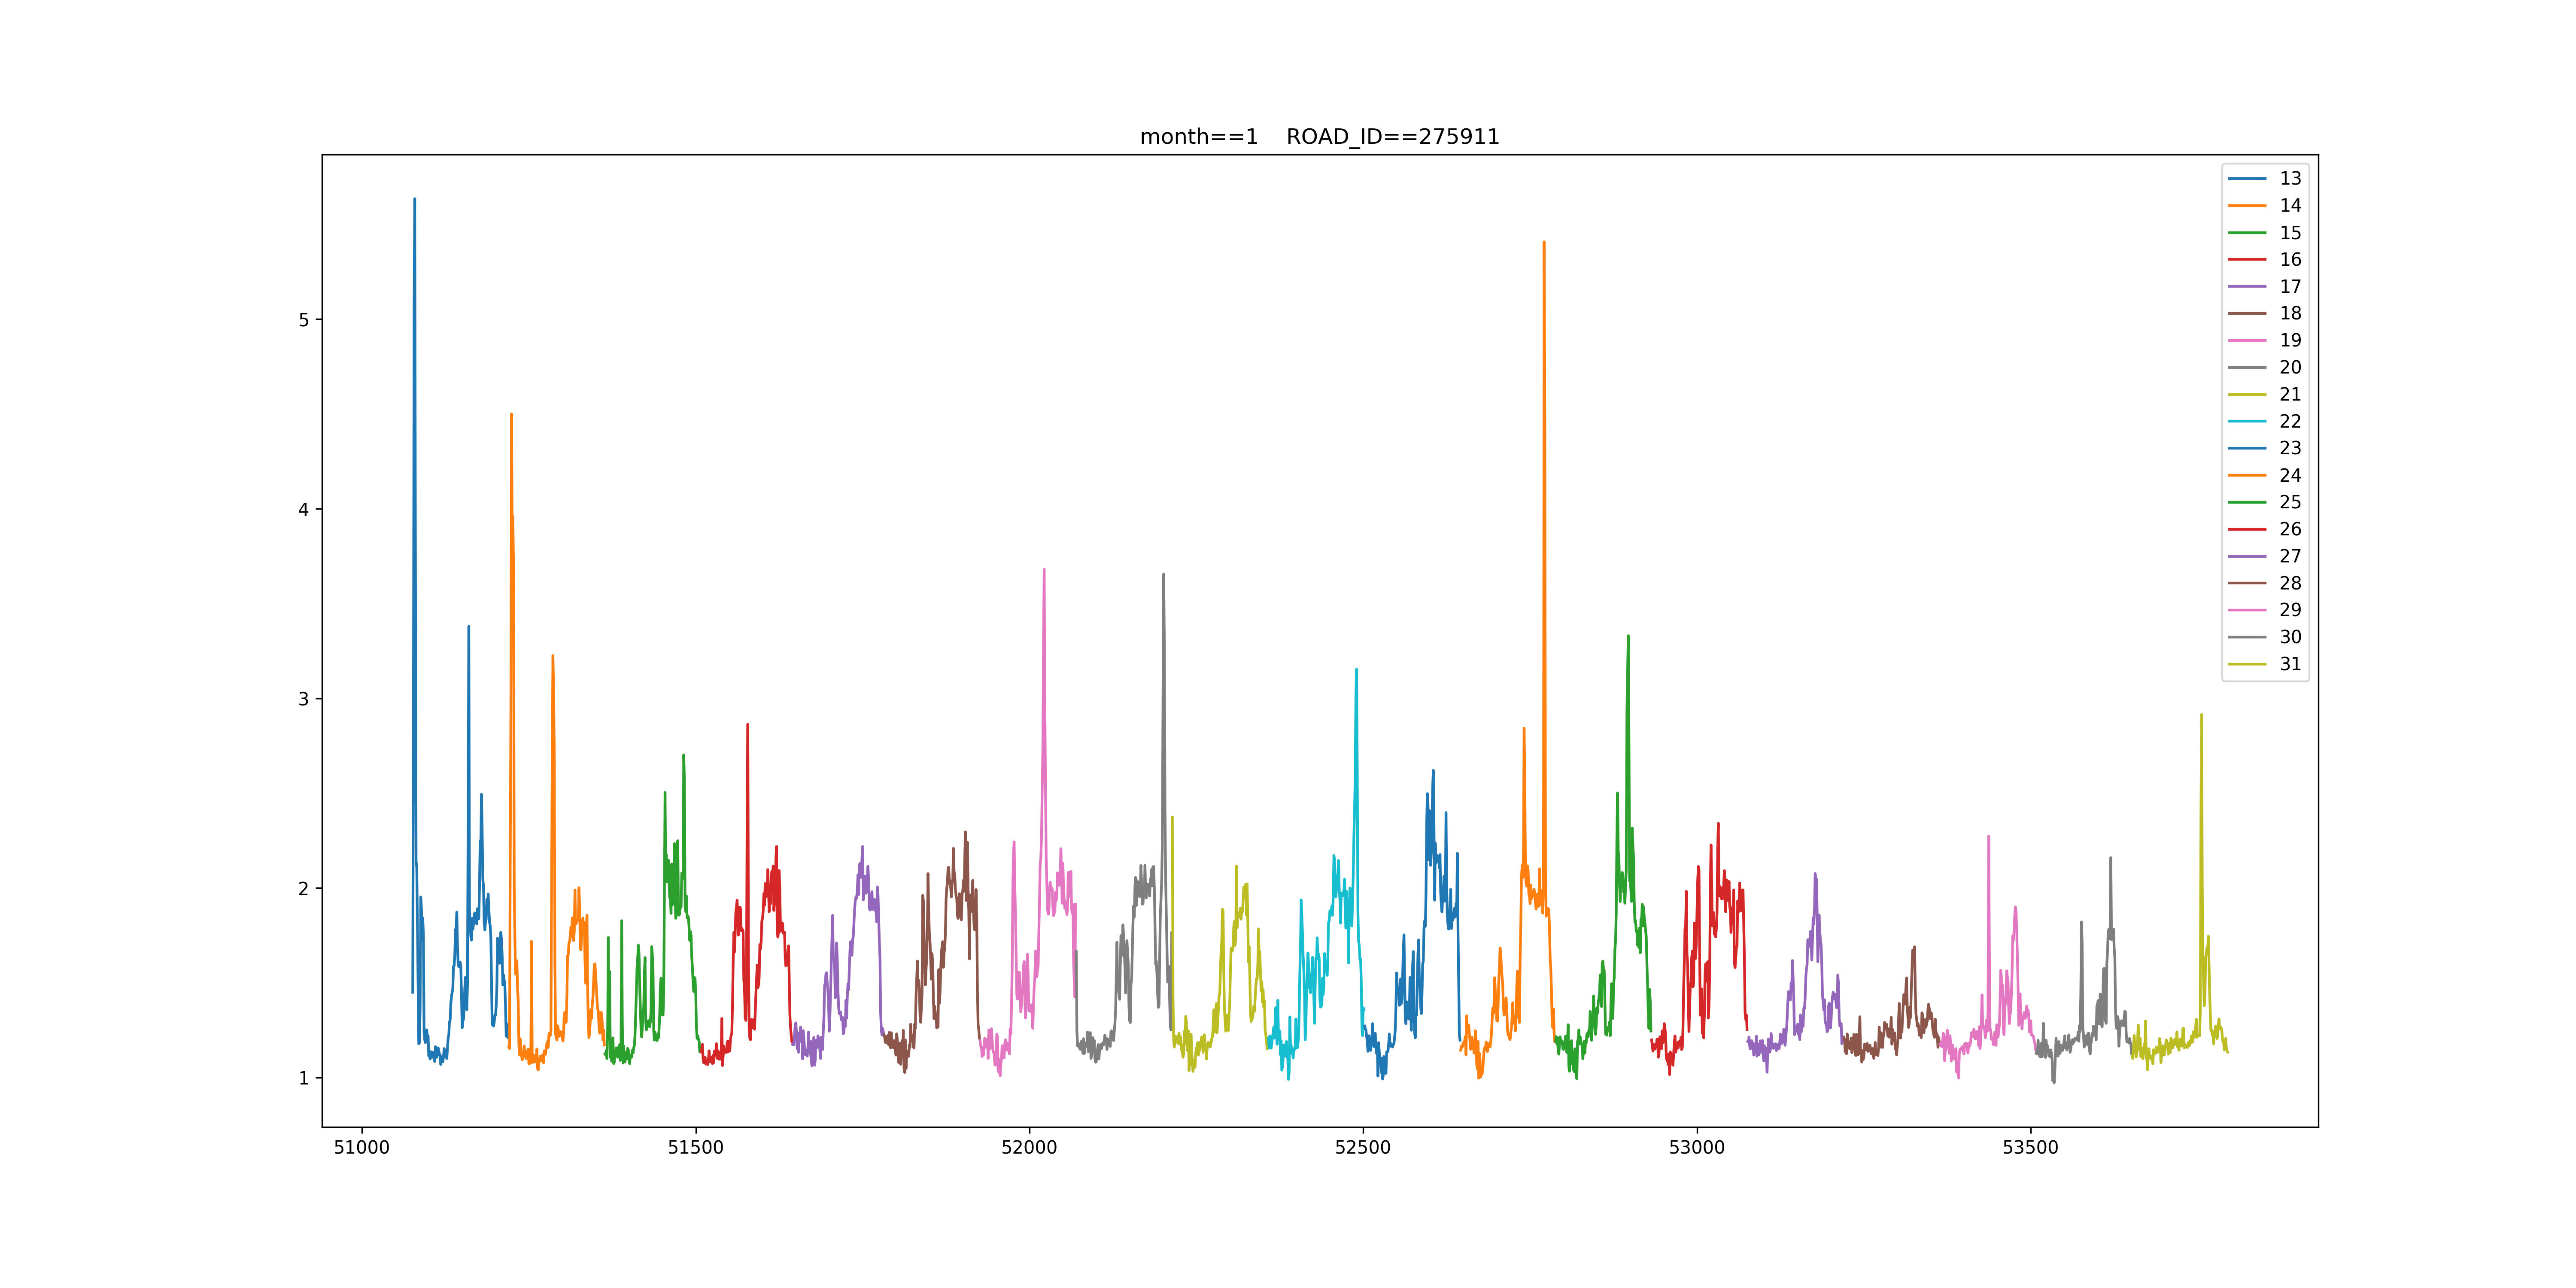This screenshot has width=2576, height=1288.
Task: Select legend label 31
Action: (2290, 664)
